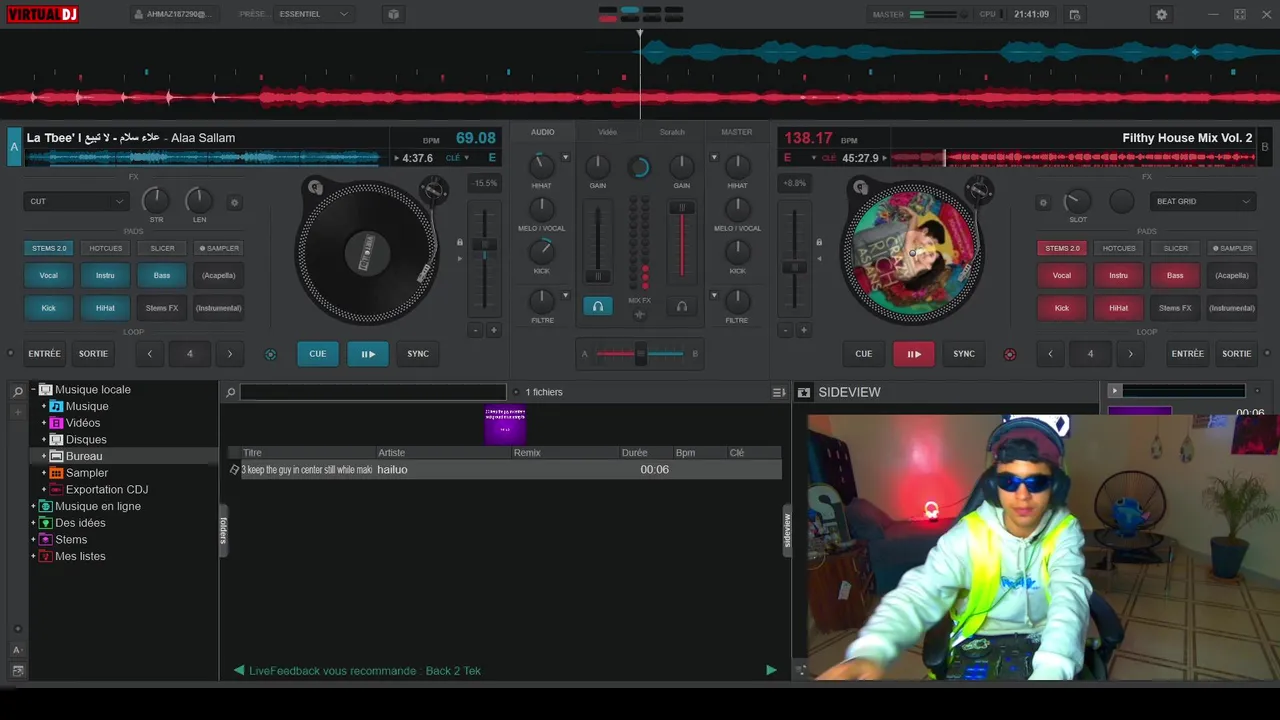Click the left deck SYNC button
The width and height of the screenshot is (1280, 720).
418,354
